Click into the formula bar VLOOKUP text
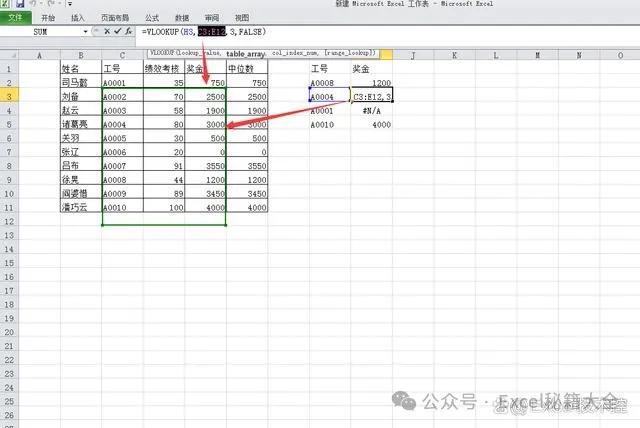The image size is (640, 428). 204,31
